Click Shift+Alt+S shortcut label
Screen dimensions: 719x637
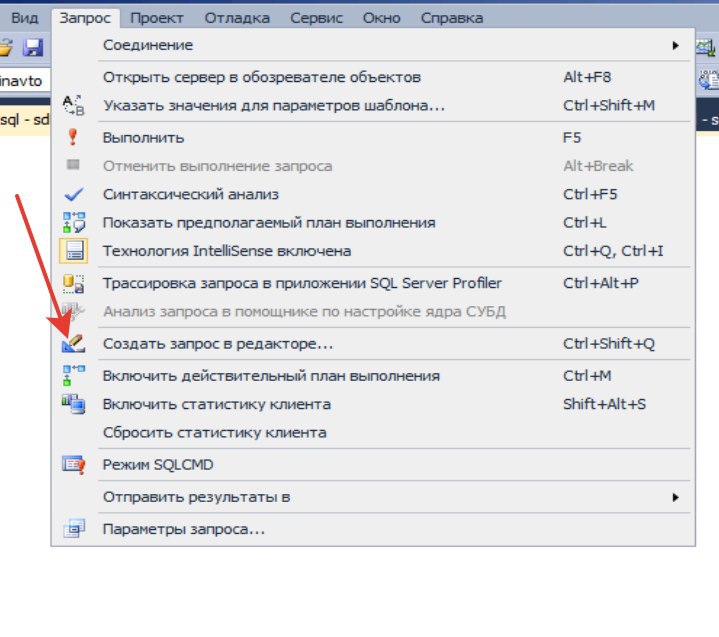coord(604,404)
